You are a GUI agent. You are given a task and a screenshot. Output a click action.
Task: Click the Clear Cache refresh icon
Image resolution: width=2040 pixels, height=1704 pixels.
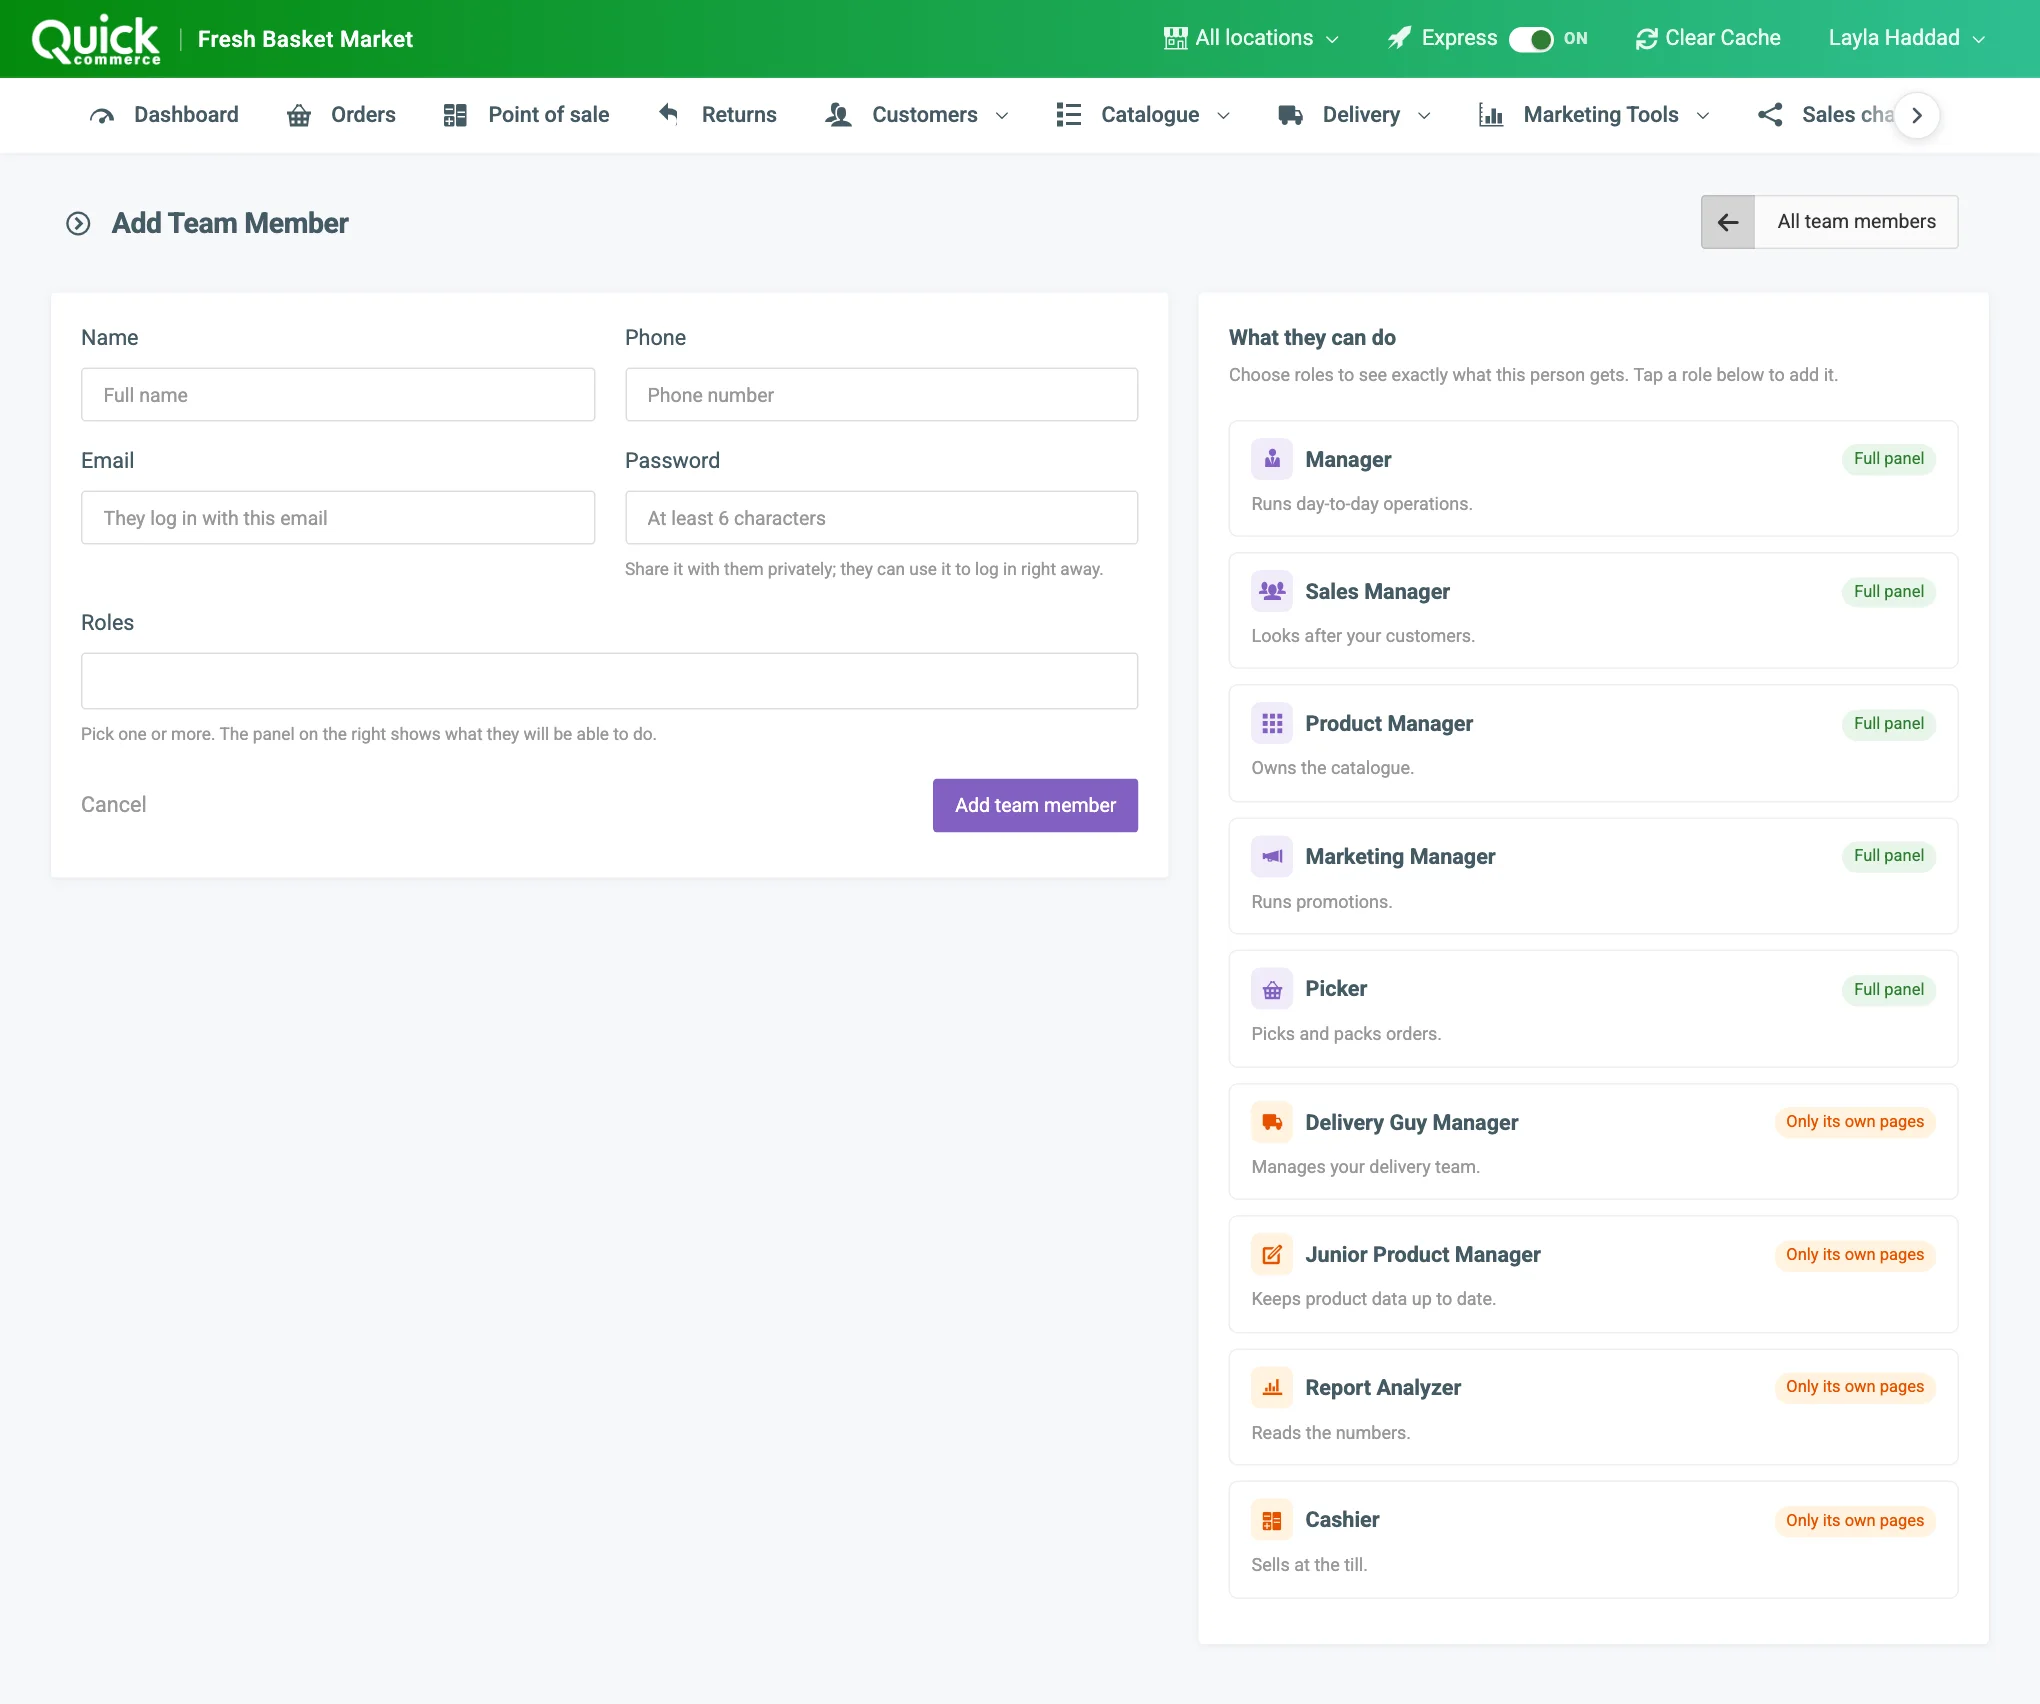(1646, 39)
